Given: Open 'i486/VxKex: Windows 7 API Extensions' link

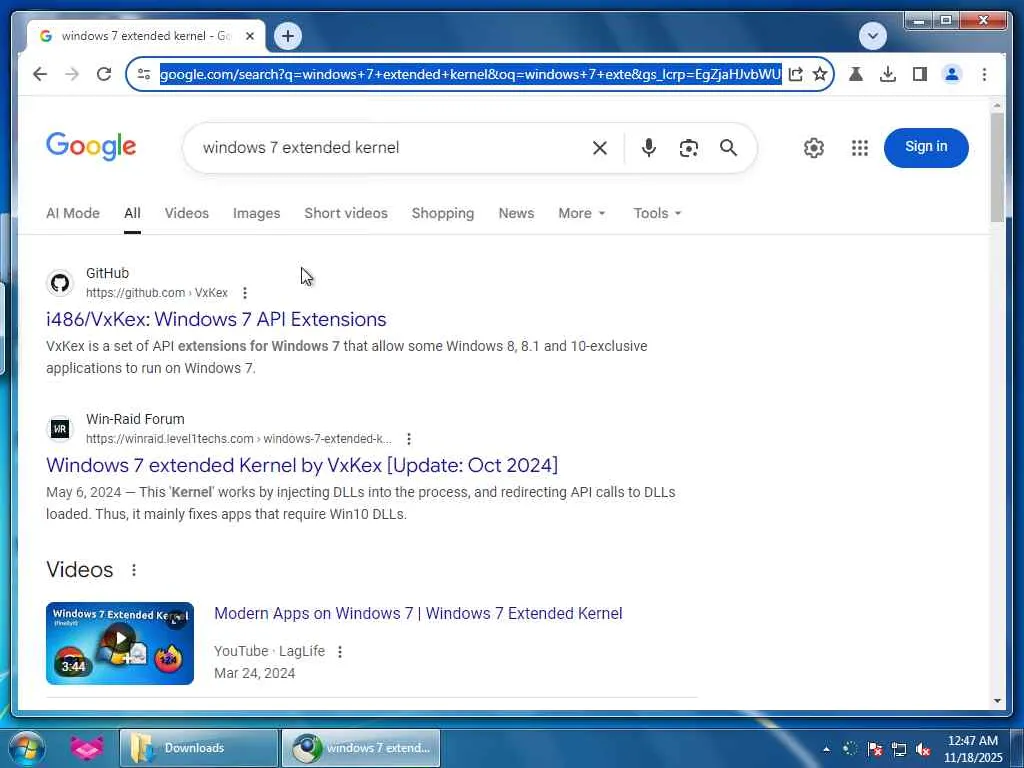Looking at the screenshot, I should pos(216,319).
